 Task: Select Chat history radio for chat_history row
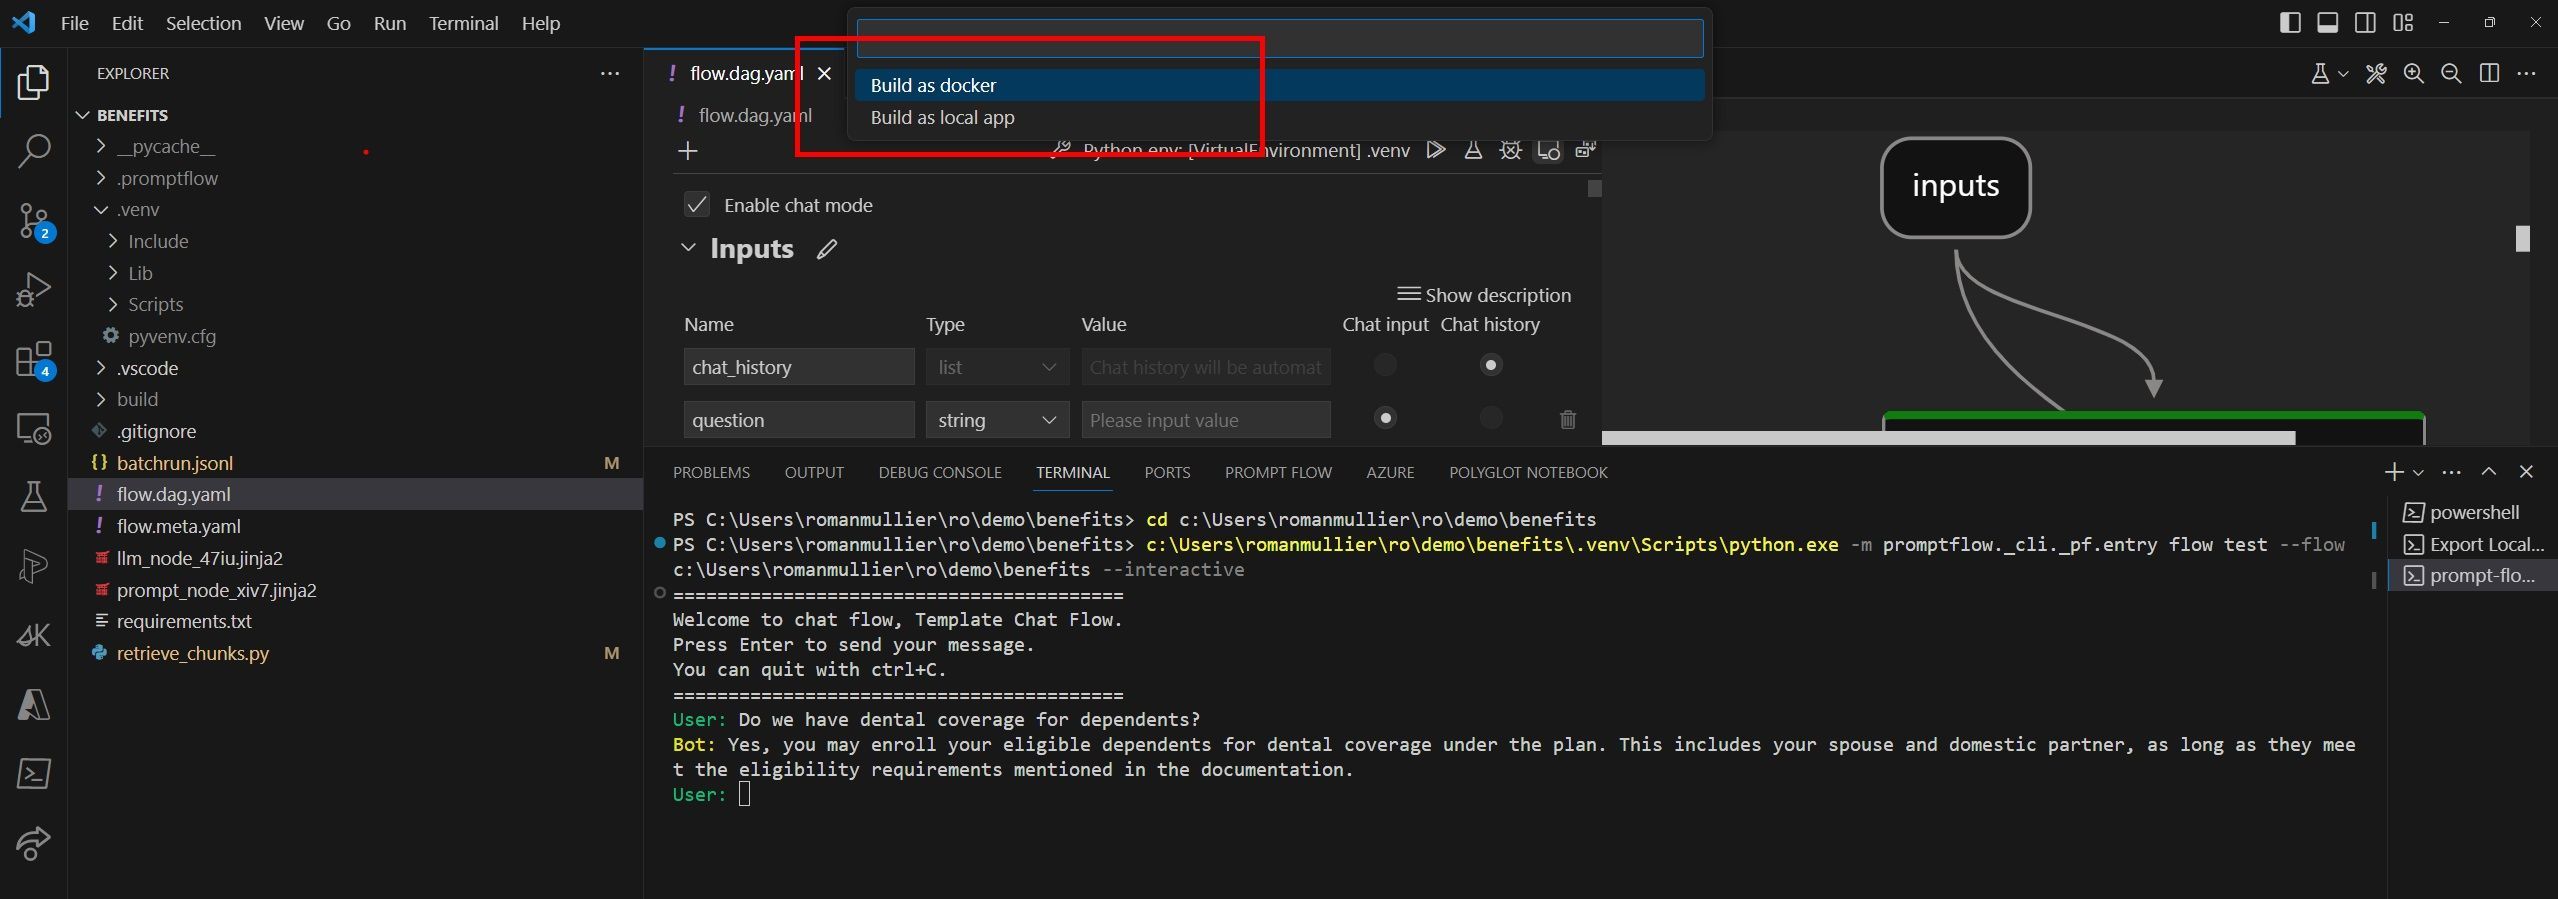click(x=1491, y=366)
